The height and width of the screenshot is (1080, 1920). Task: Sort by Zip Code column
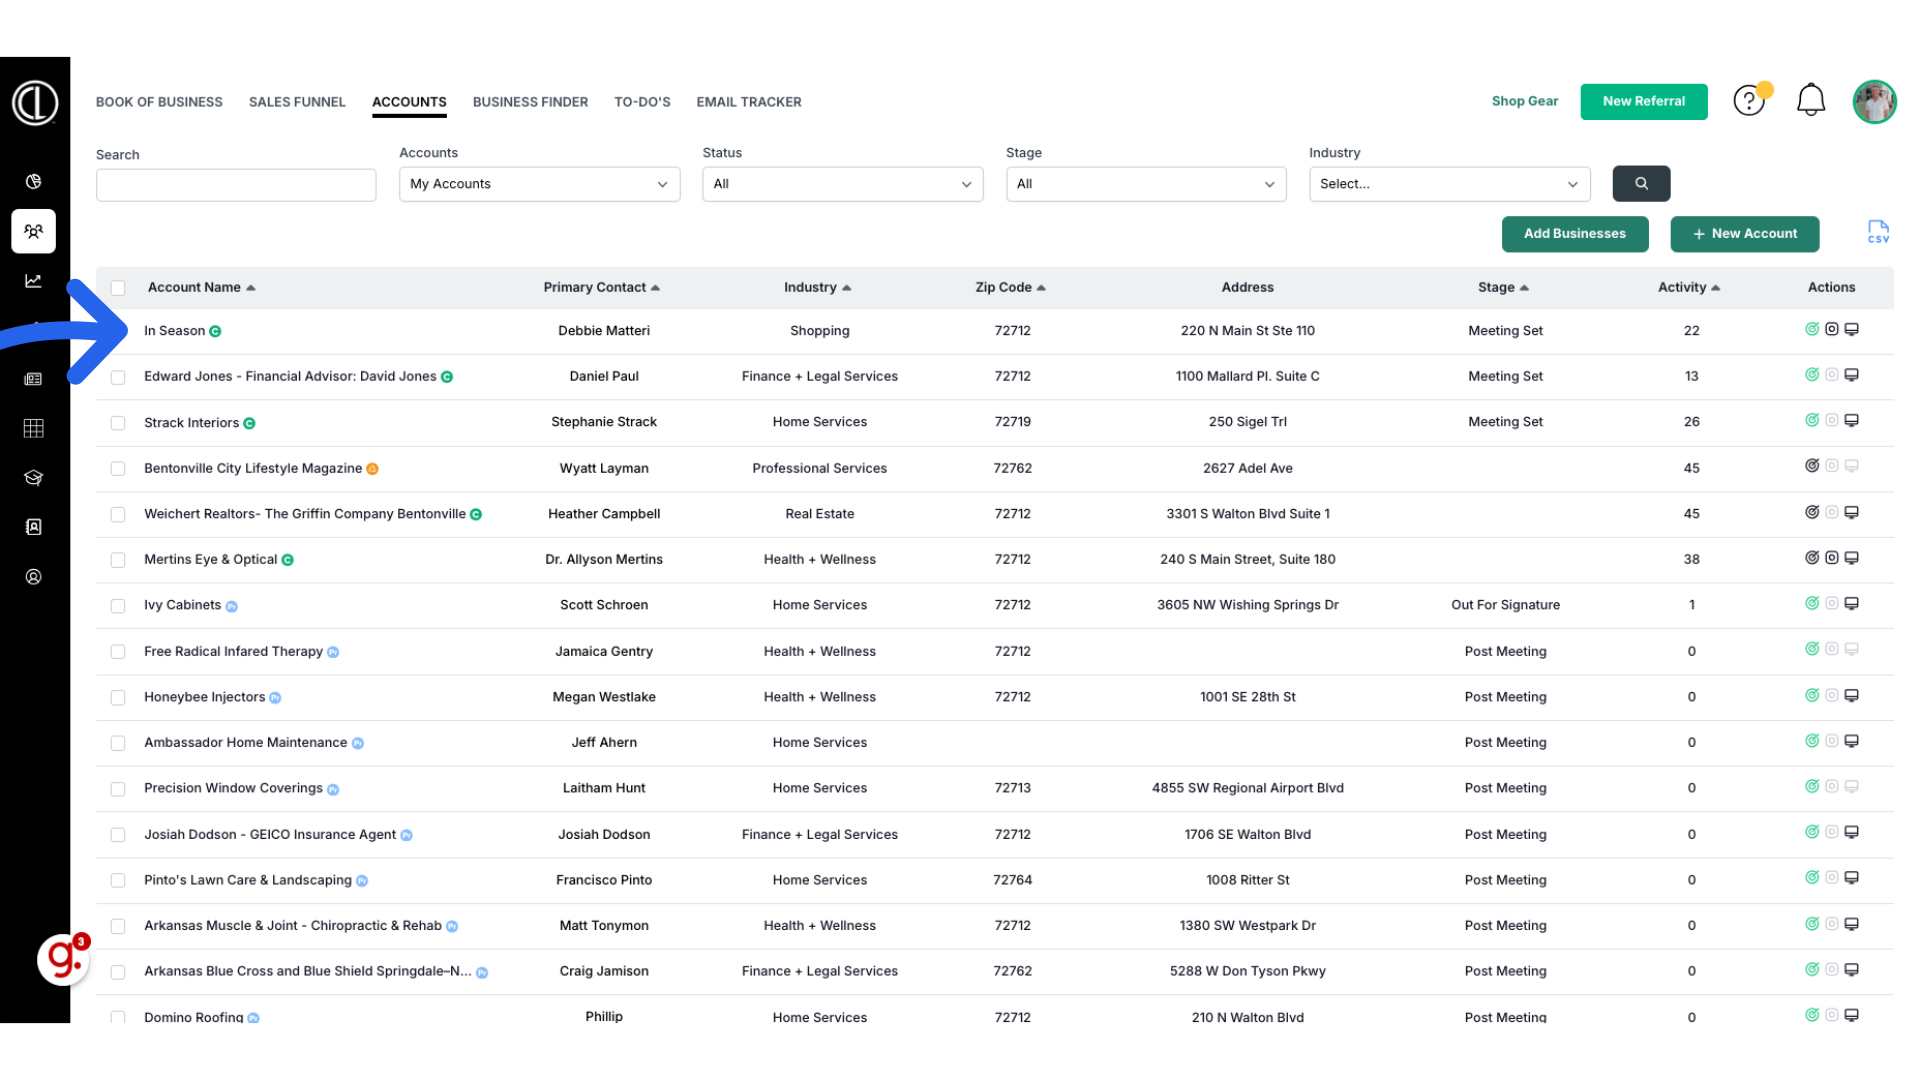tap(1010, 287)
